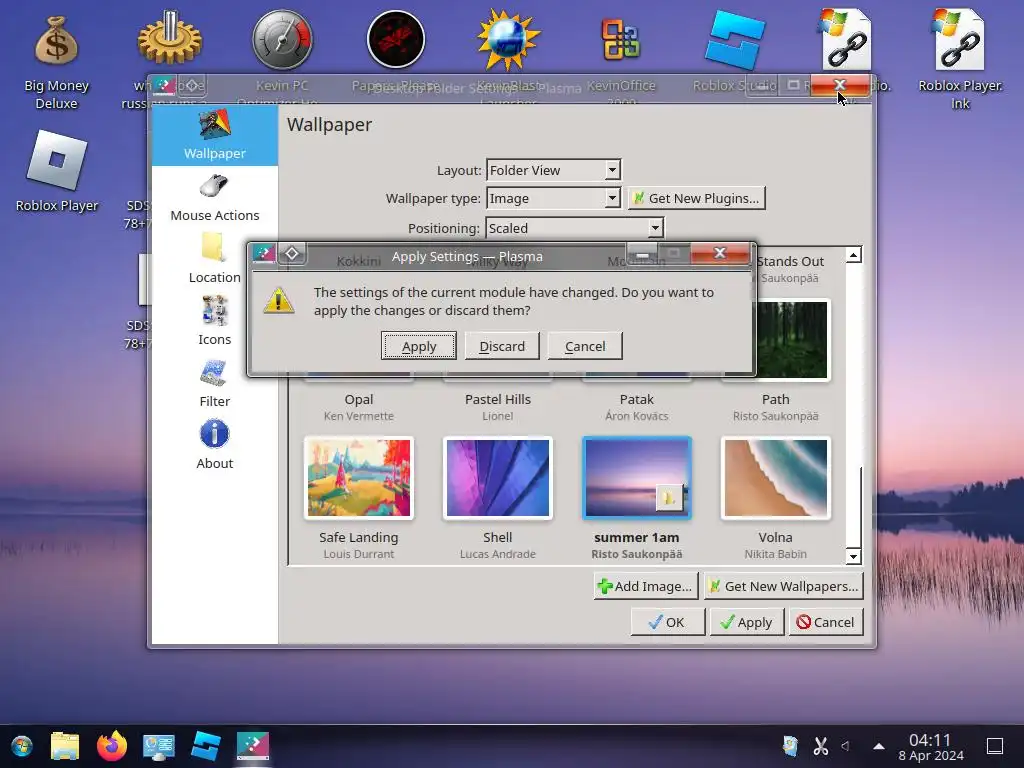Select the Wallpaper sidebar section

215,135
